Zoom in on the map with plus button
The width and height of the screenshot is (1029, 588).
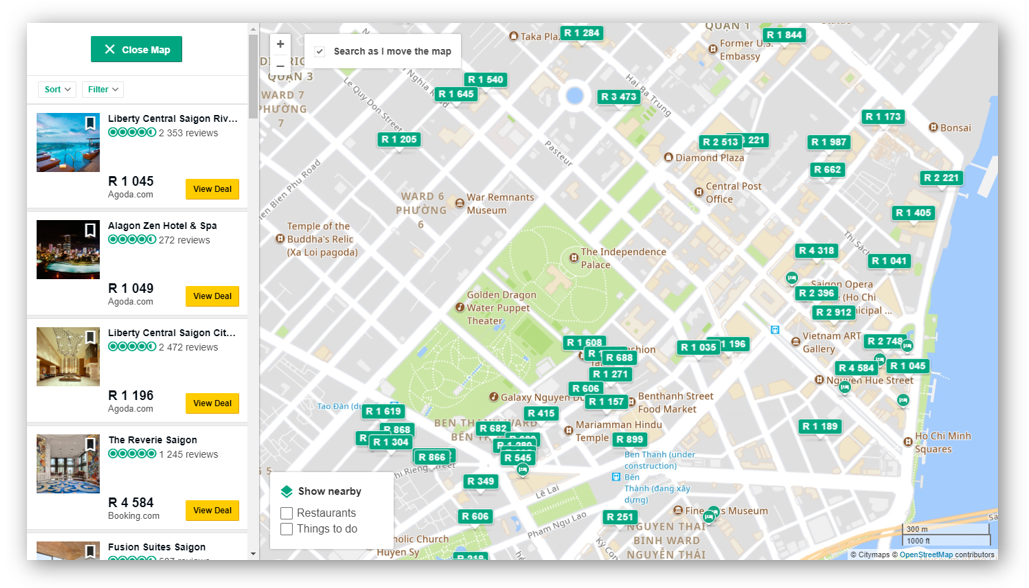click(x=280, y=44)
